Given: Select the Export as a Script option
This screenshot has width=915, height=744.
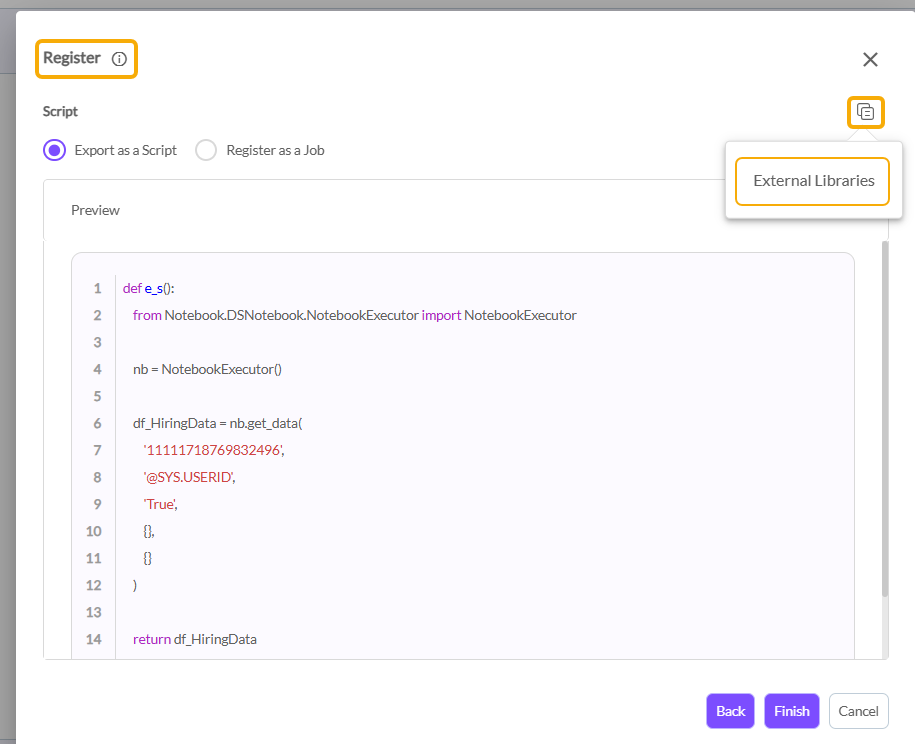Looking at the screenshot, I should pyautogui.click(x=55, y=150).
